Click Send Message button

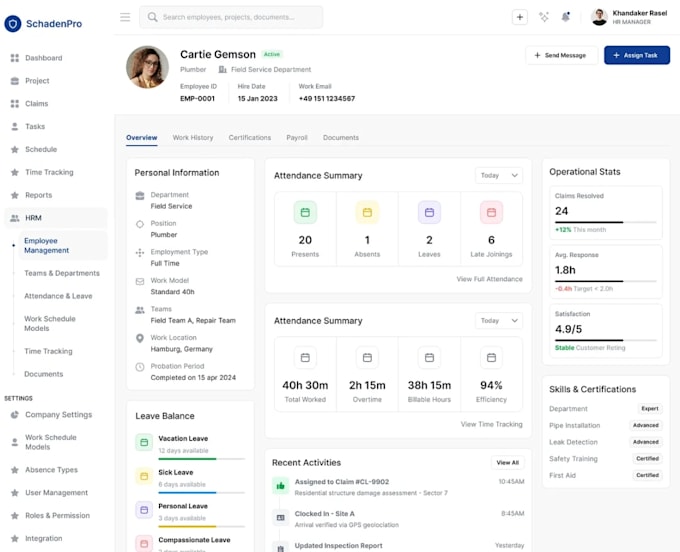point(561,55)
